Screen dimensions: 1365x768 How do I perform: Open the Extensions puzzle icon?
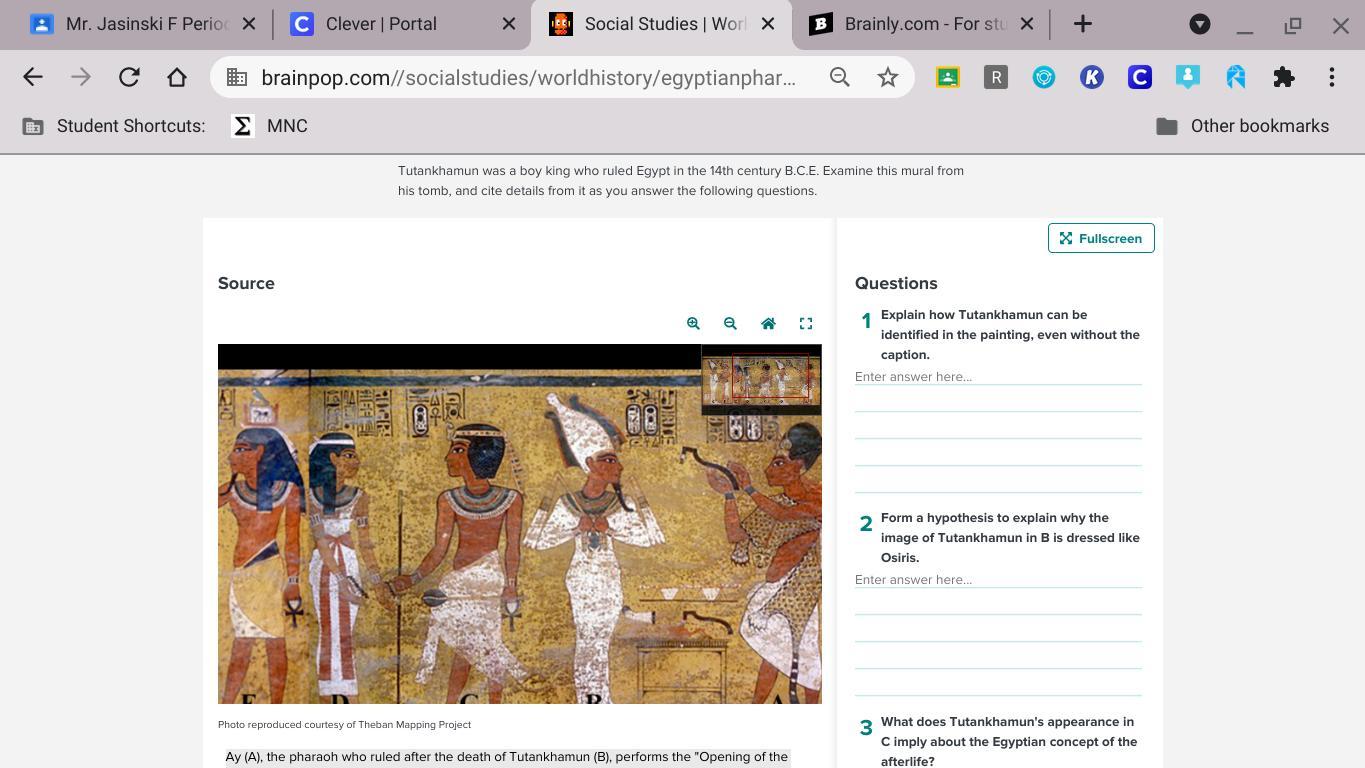pyautogui.click(x=1283, y=78)
